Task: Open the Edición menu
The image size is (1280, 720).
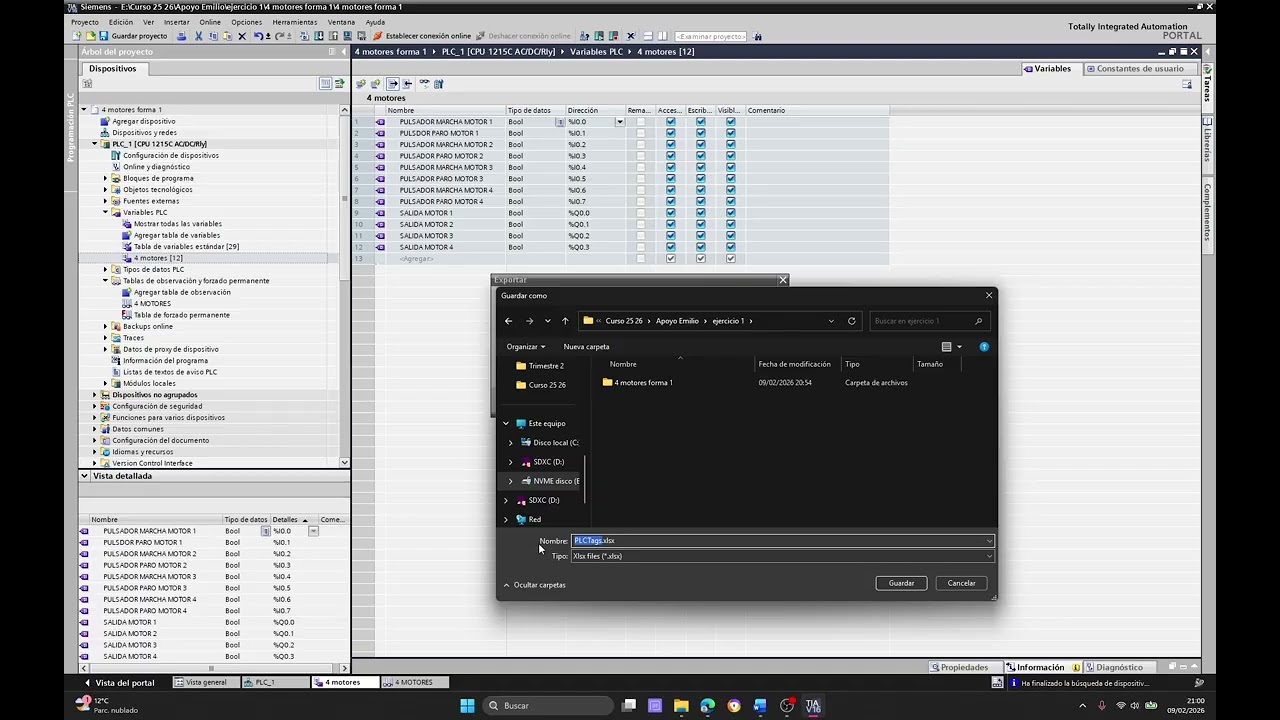Action: pos(120,21)
